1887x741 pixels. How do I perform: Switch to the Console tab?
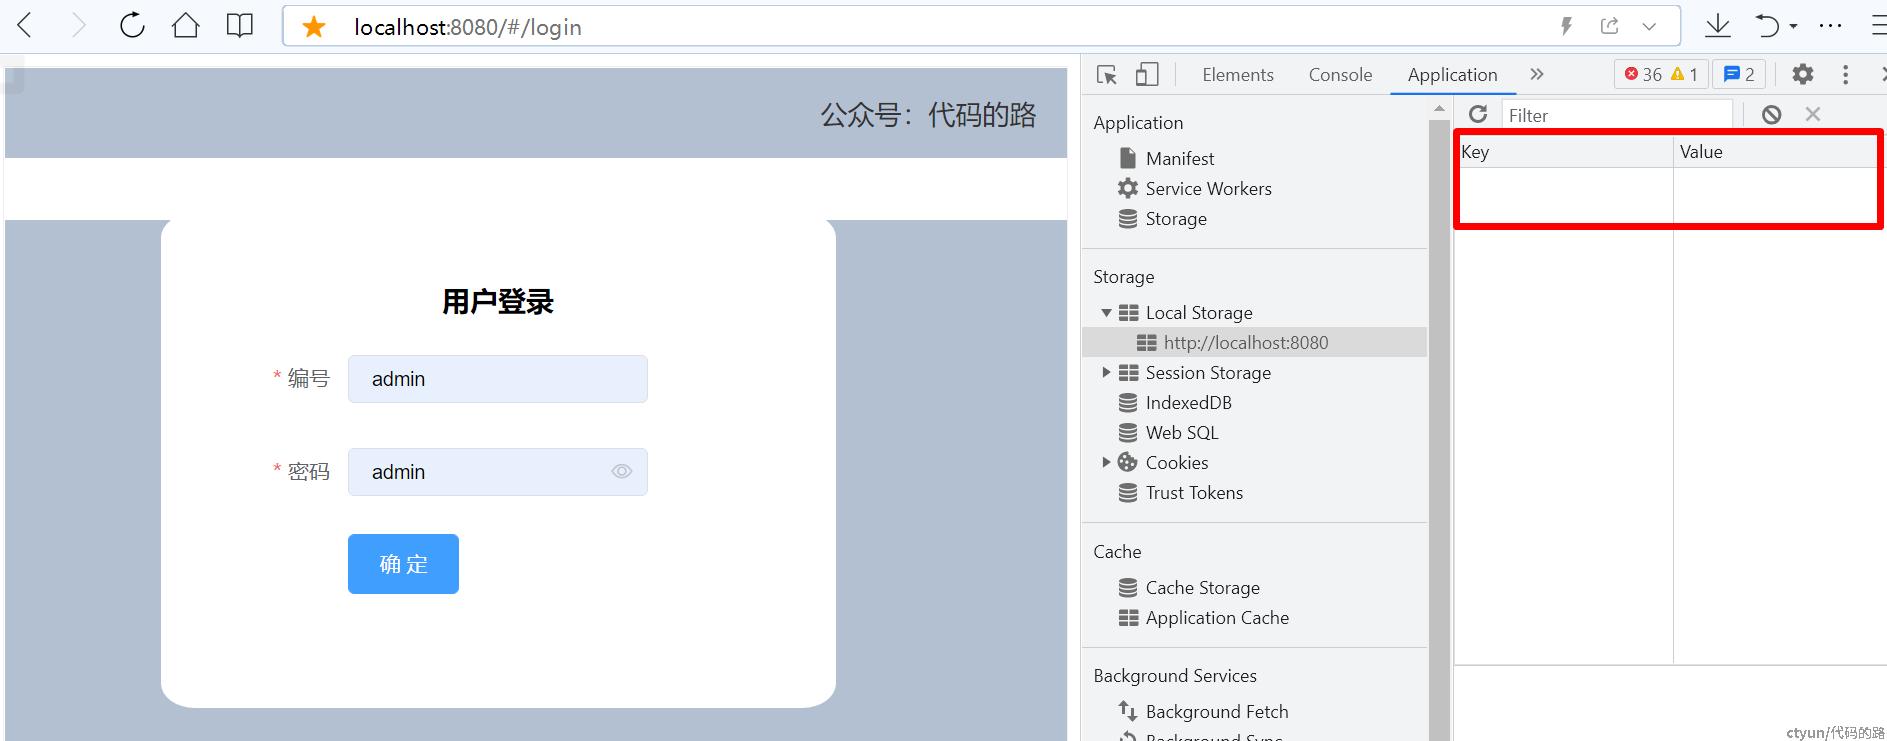point(1340,75)
